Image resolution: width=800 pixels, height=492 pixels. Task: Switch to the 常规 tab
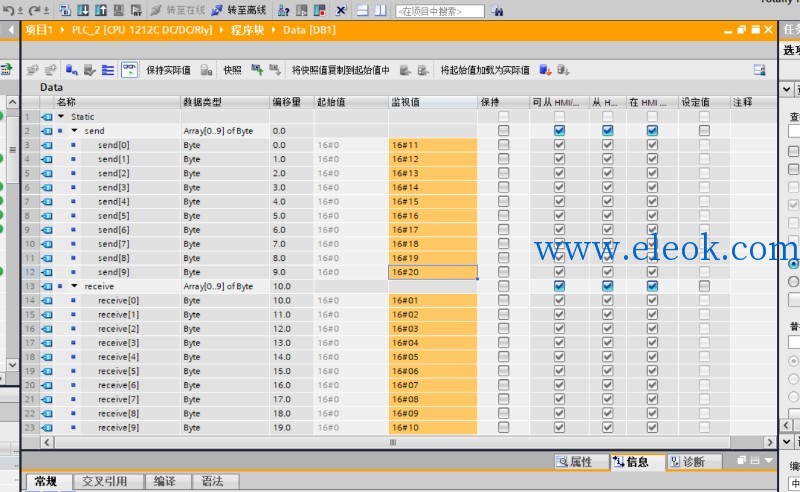[46, 481]
